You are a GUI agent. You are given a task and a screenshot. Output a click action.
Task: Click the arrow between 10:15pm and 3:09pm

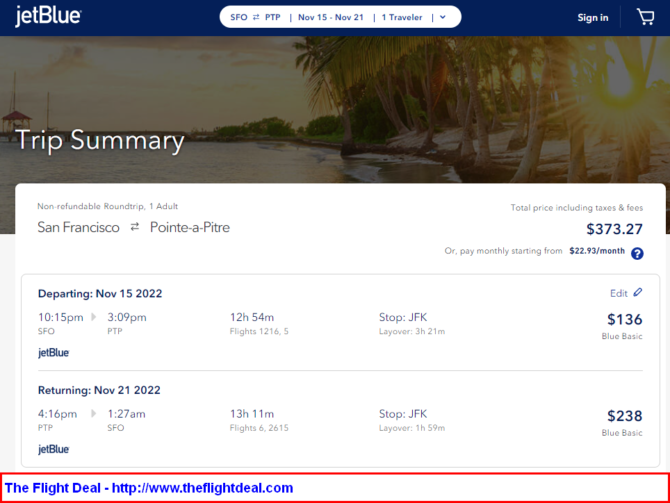[x=94, y=317]
